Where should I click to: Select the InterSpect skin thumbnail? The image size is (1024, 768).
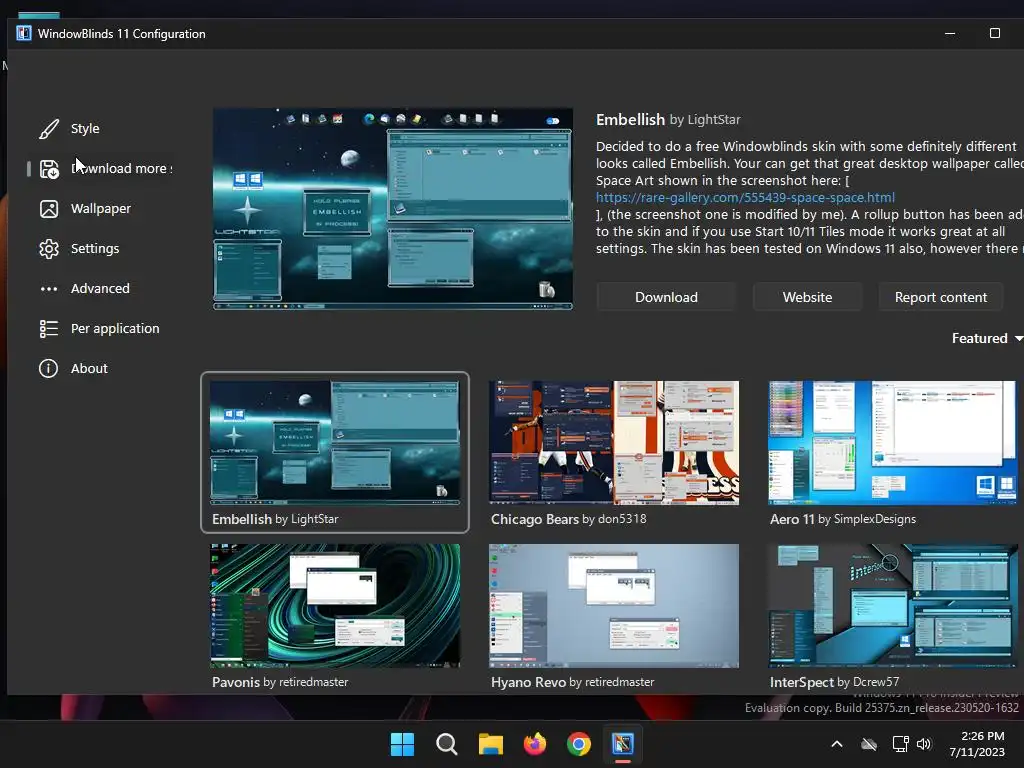[893, 606]
